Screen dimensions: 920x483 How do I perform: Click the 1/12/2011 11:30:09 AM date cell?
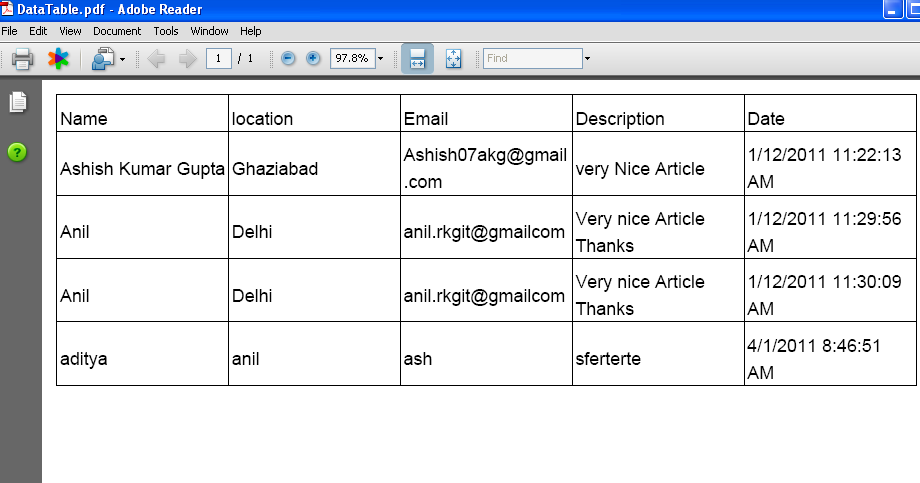830,290
